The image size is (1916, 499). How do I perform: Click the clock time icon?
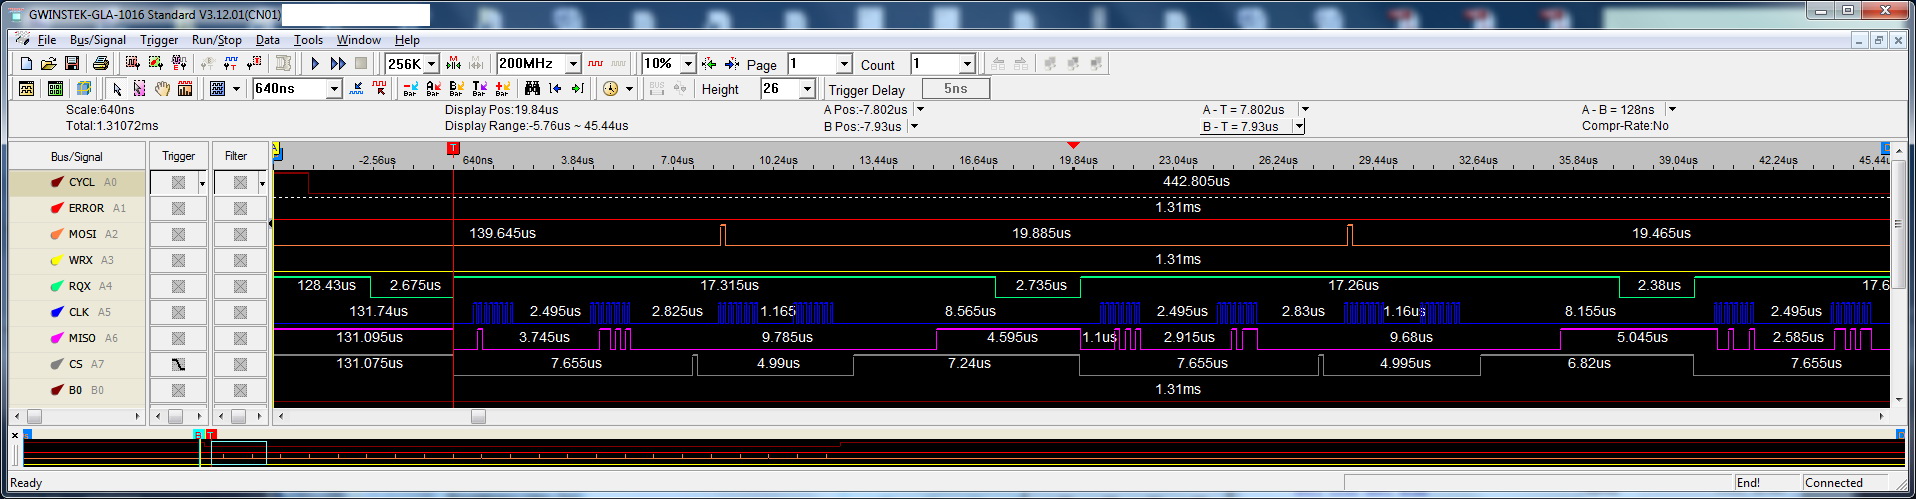[x=610, y=89]
